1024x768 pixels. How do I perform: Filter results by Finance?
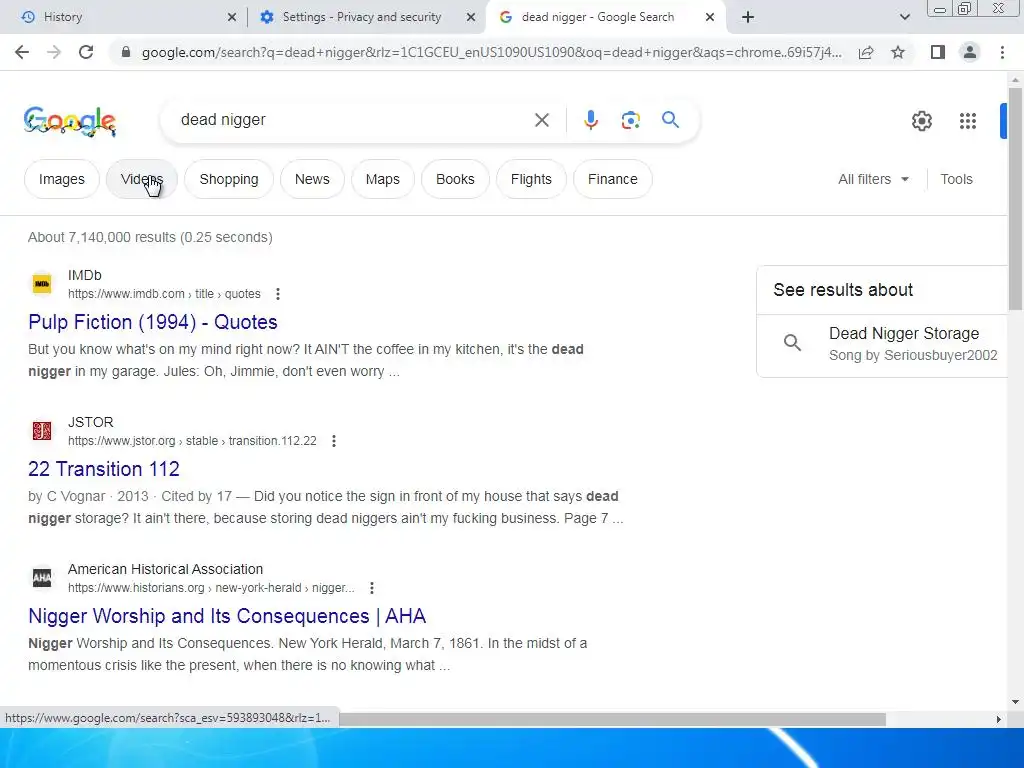613,179
